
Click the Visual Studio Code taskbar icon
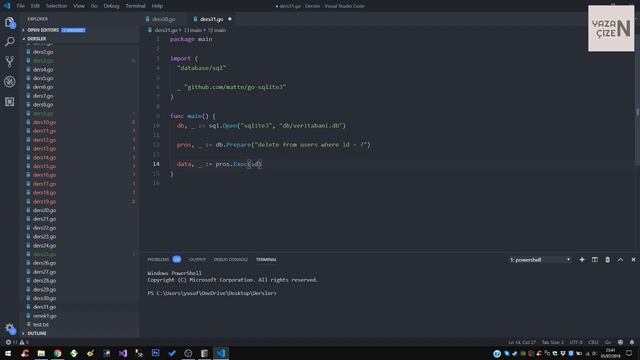221,353
